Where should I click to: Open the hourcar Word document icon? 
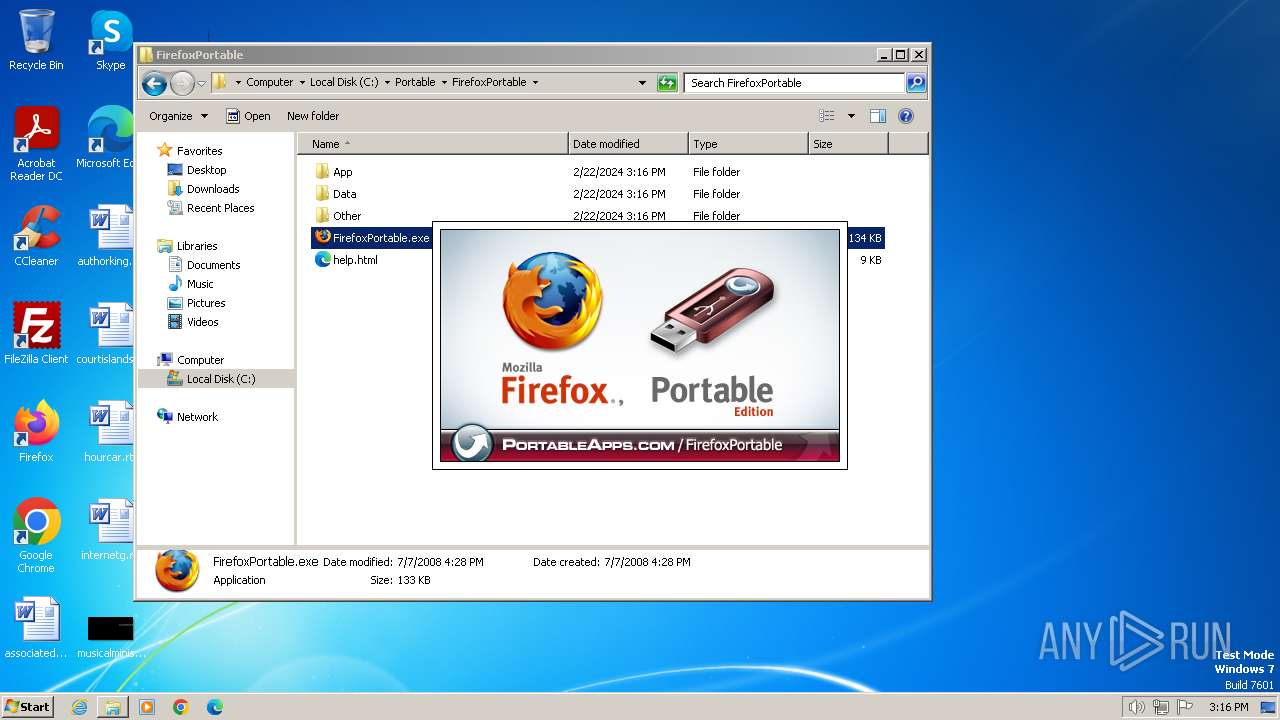pyautogui.click(x=110, y=431)
